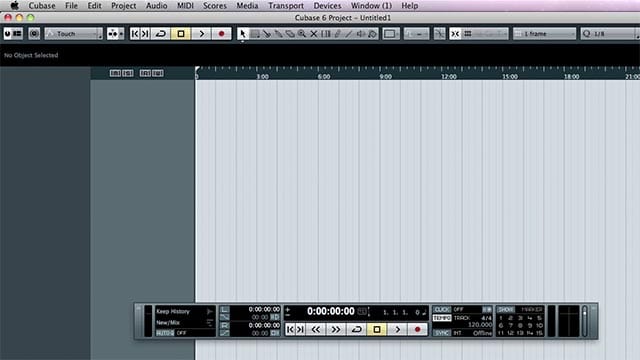Toggle the TEMPO track button
Screen dimensions: 640x360
pyautogui.click(x=442, y=318)
